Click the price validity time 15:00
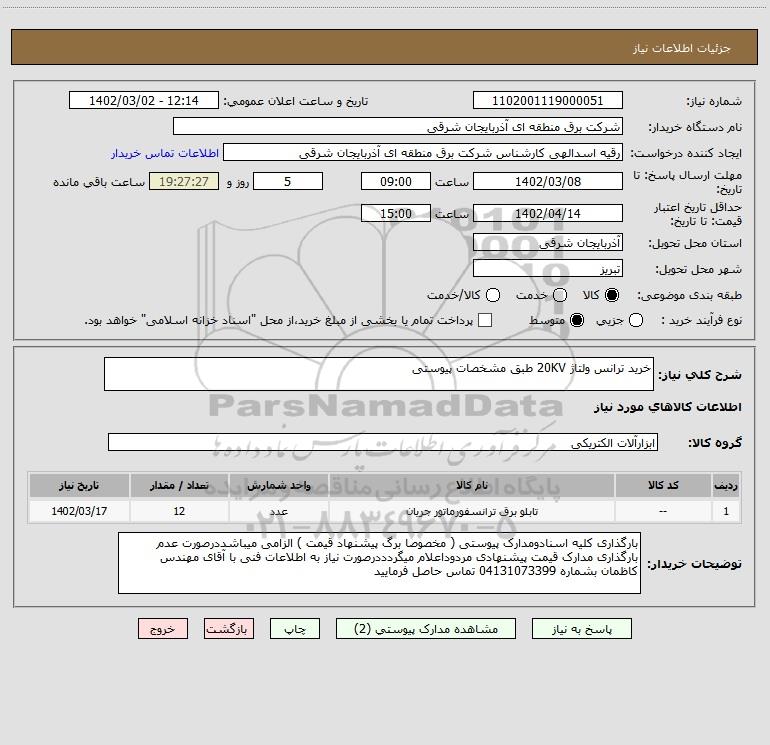The image size is (770, 745). coord(396,213)
